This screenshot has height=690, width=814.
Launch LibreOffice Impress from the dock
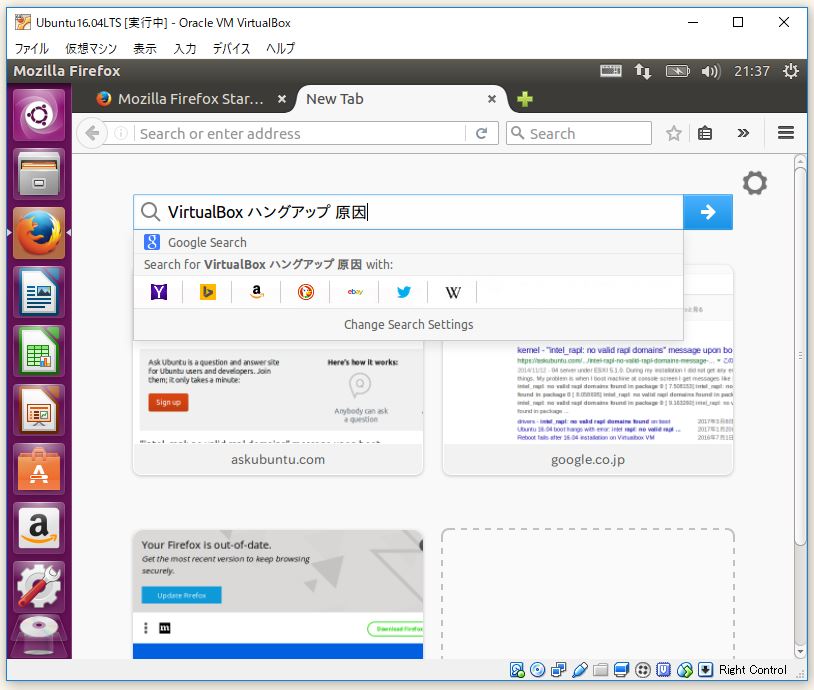39,411
